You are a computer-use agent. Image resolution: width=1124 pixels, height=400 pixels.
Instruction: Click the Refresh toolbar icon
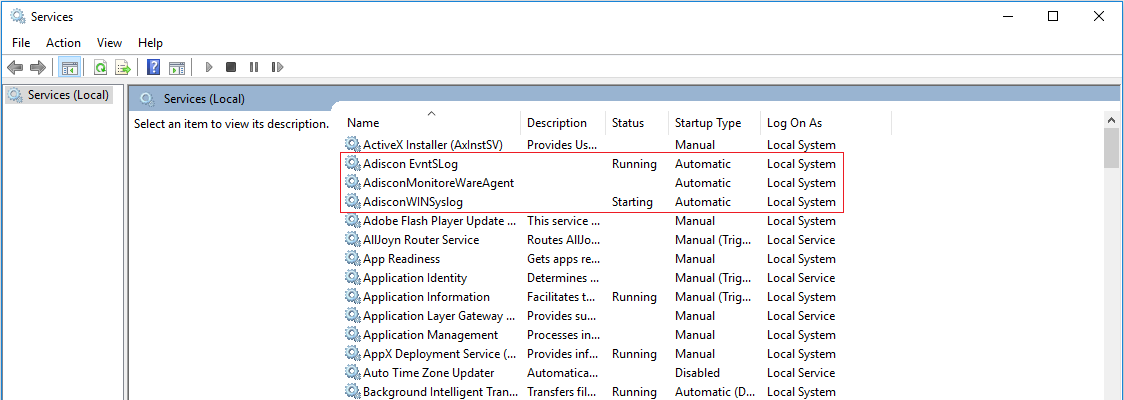click(x=100, y=67)
